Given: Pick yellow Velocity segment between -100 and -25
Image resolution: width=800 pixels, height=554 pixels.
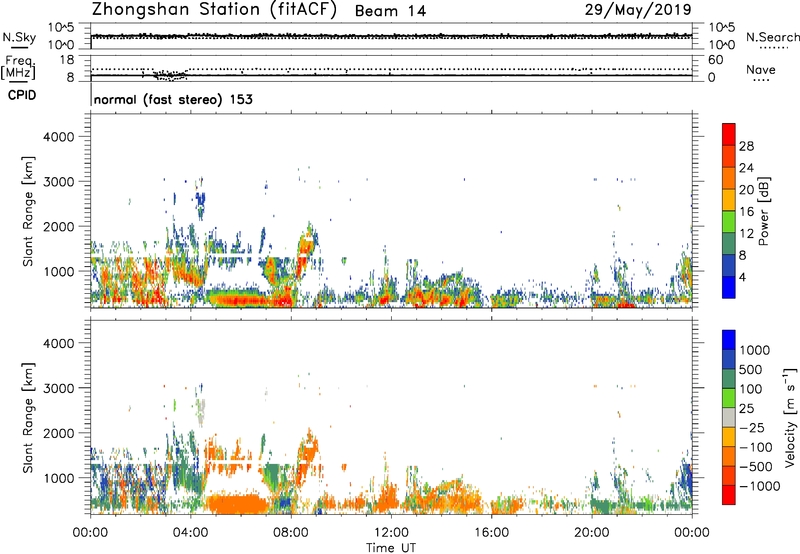Looking at the screenshot, I should click(729, 437).
